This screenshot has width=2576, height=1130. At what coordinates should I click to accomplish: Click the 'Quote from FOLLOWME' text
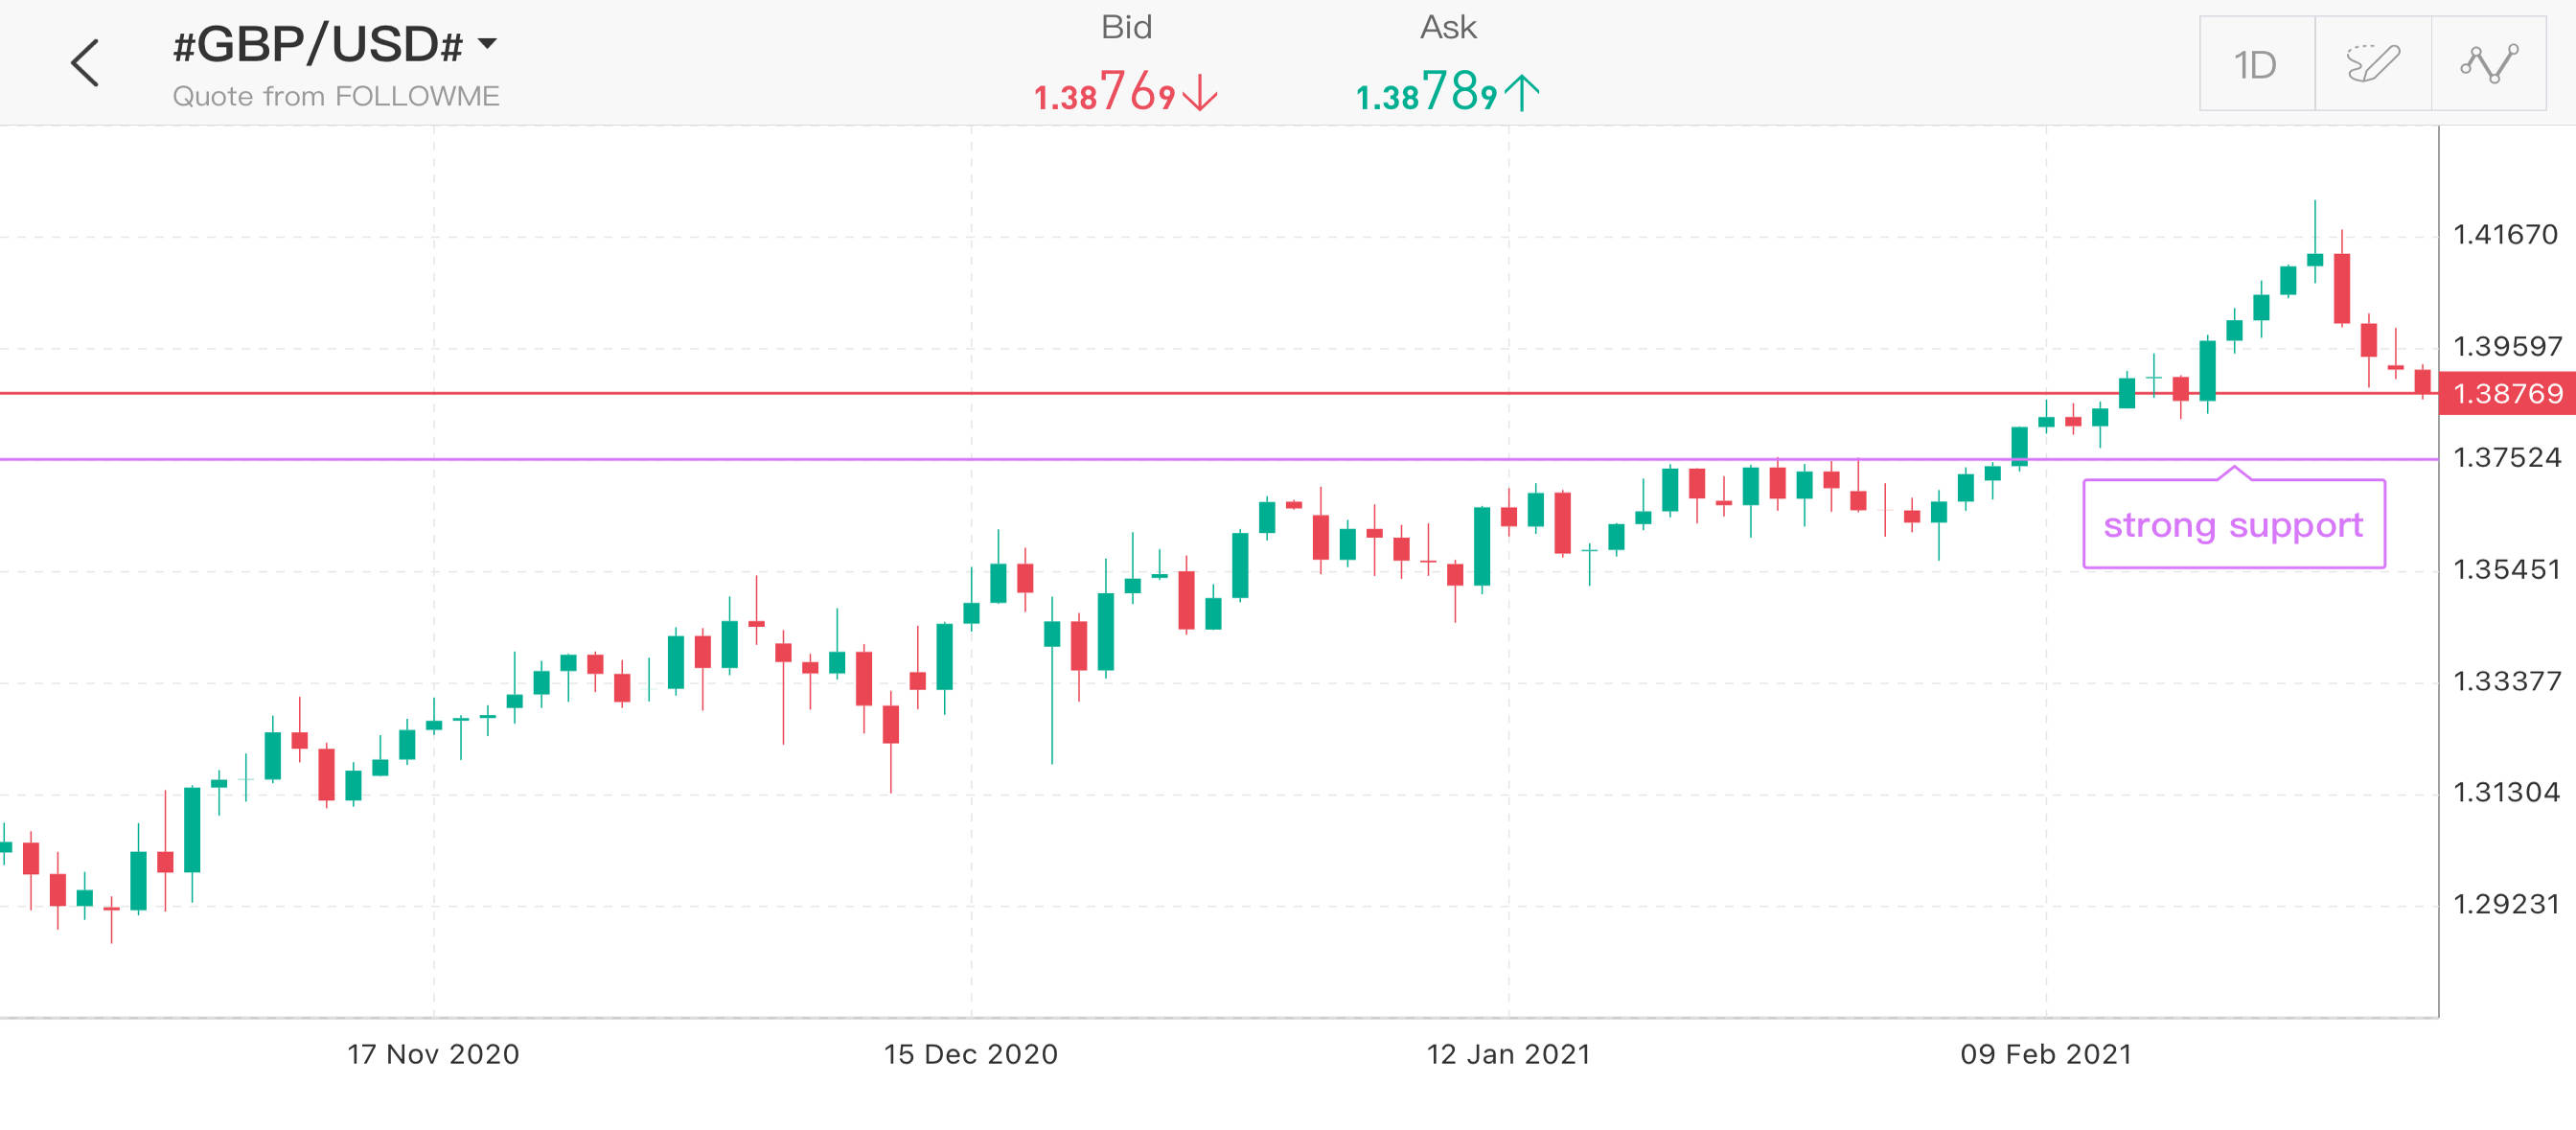tap(336, 96)
